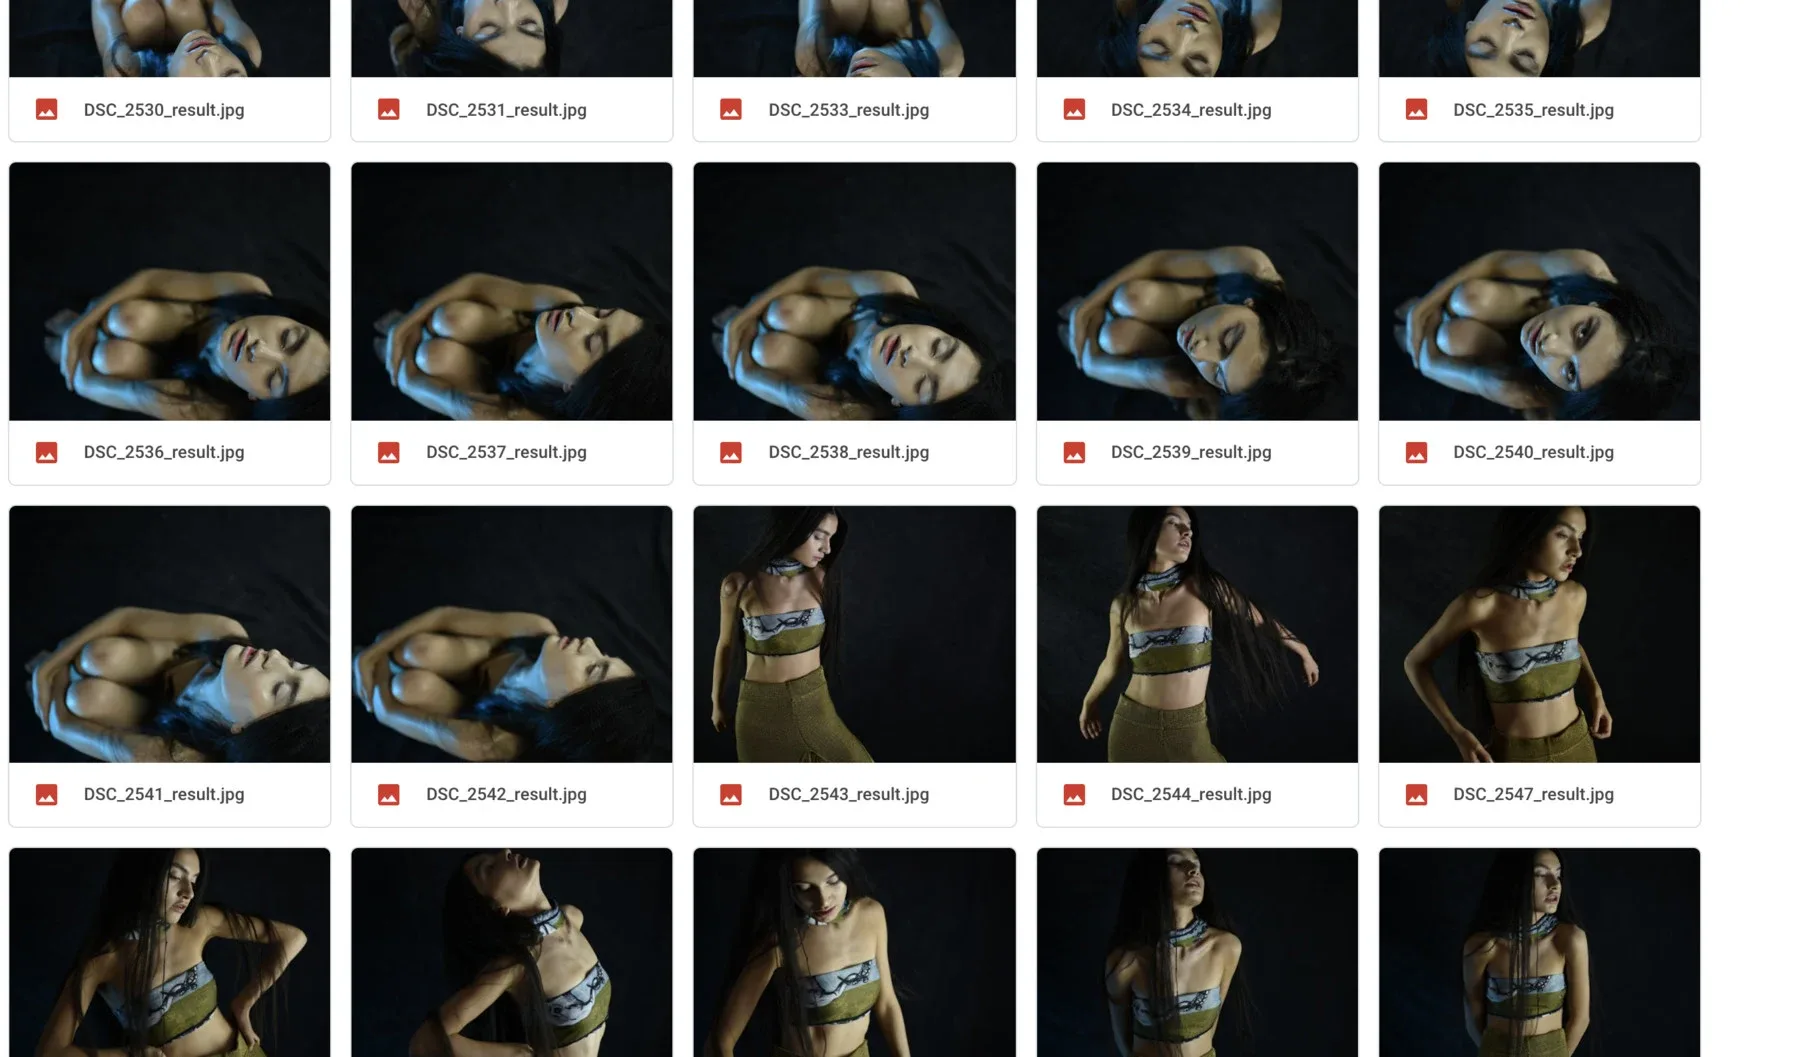Click the DSC_2535_result.jpg file name
1800x1057 pixels.
click(1533, 110)
